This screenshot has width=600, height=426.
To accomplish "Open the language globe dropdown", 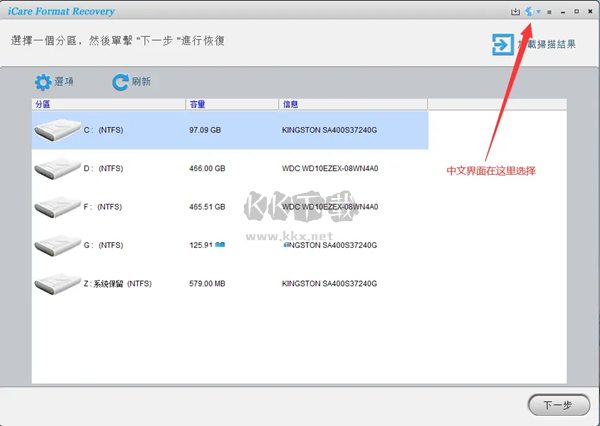I will click(533, 12).
